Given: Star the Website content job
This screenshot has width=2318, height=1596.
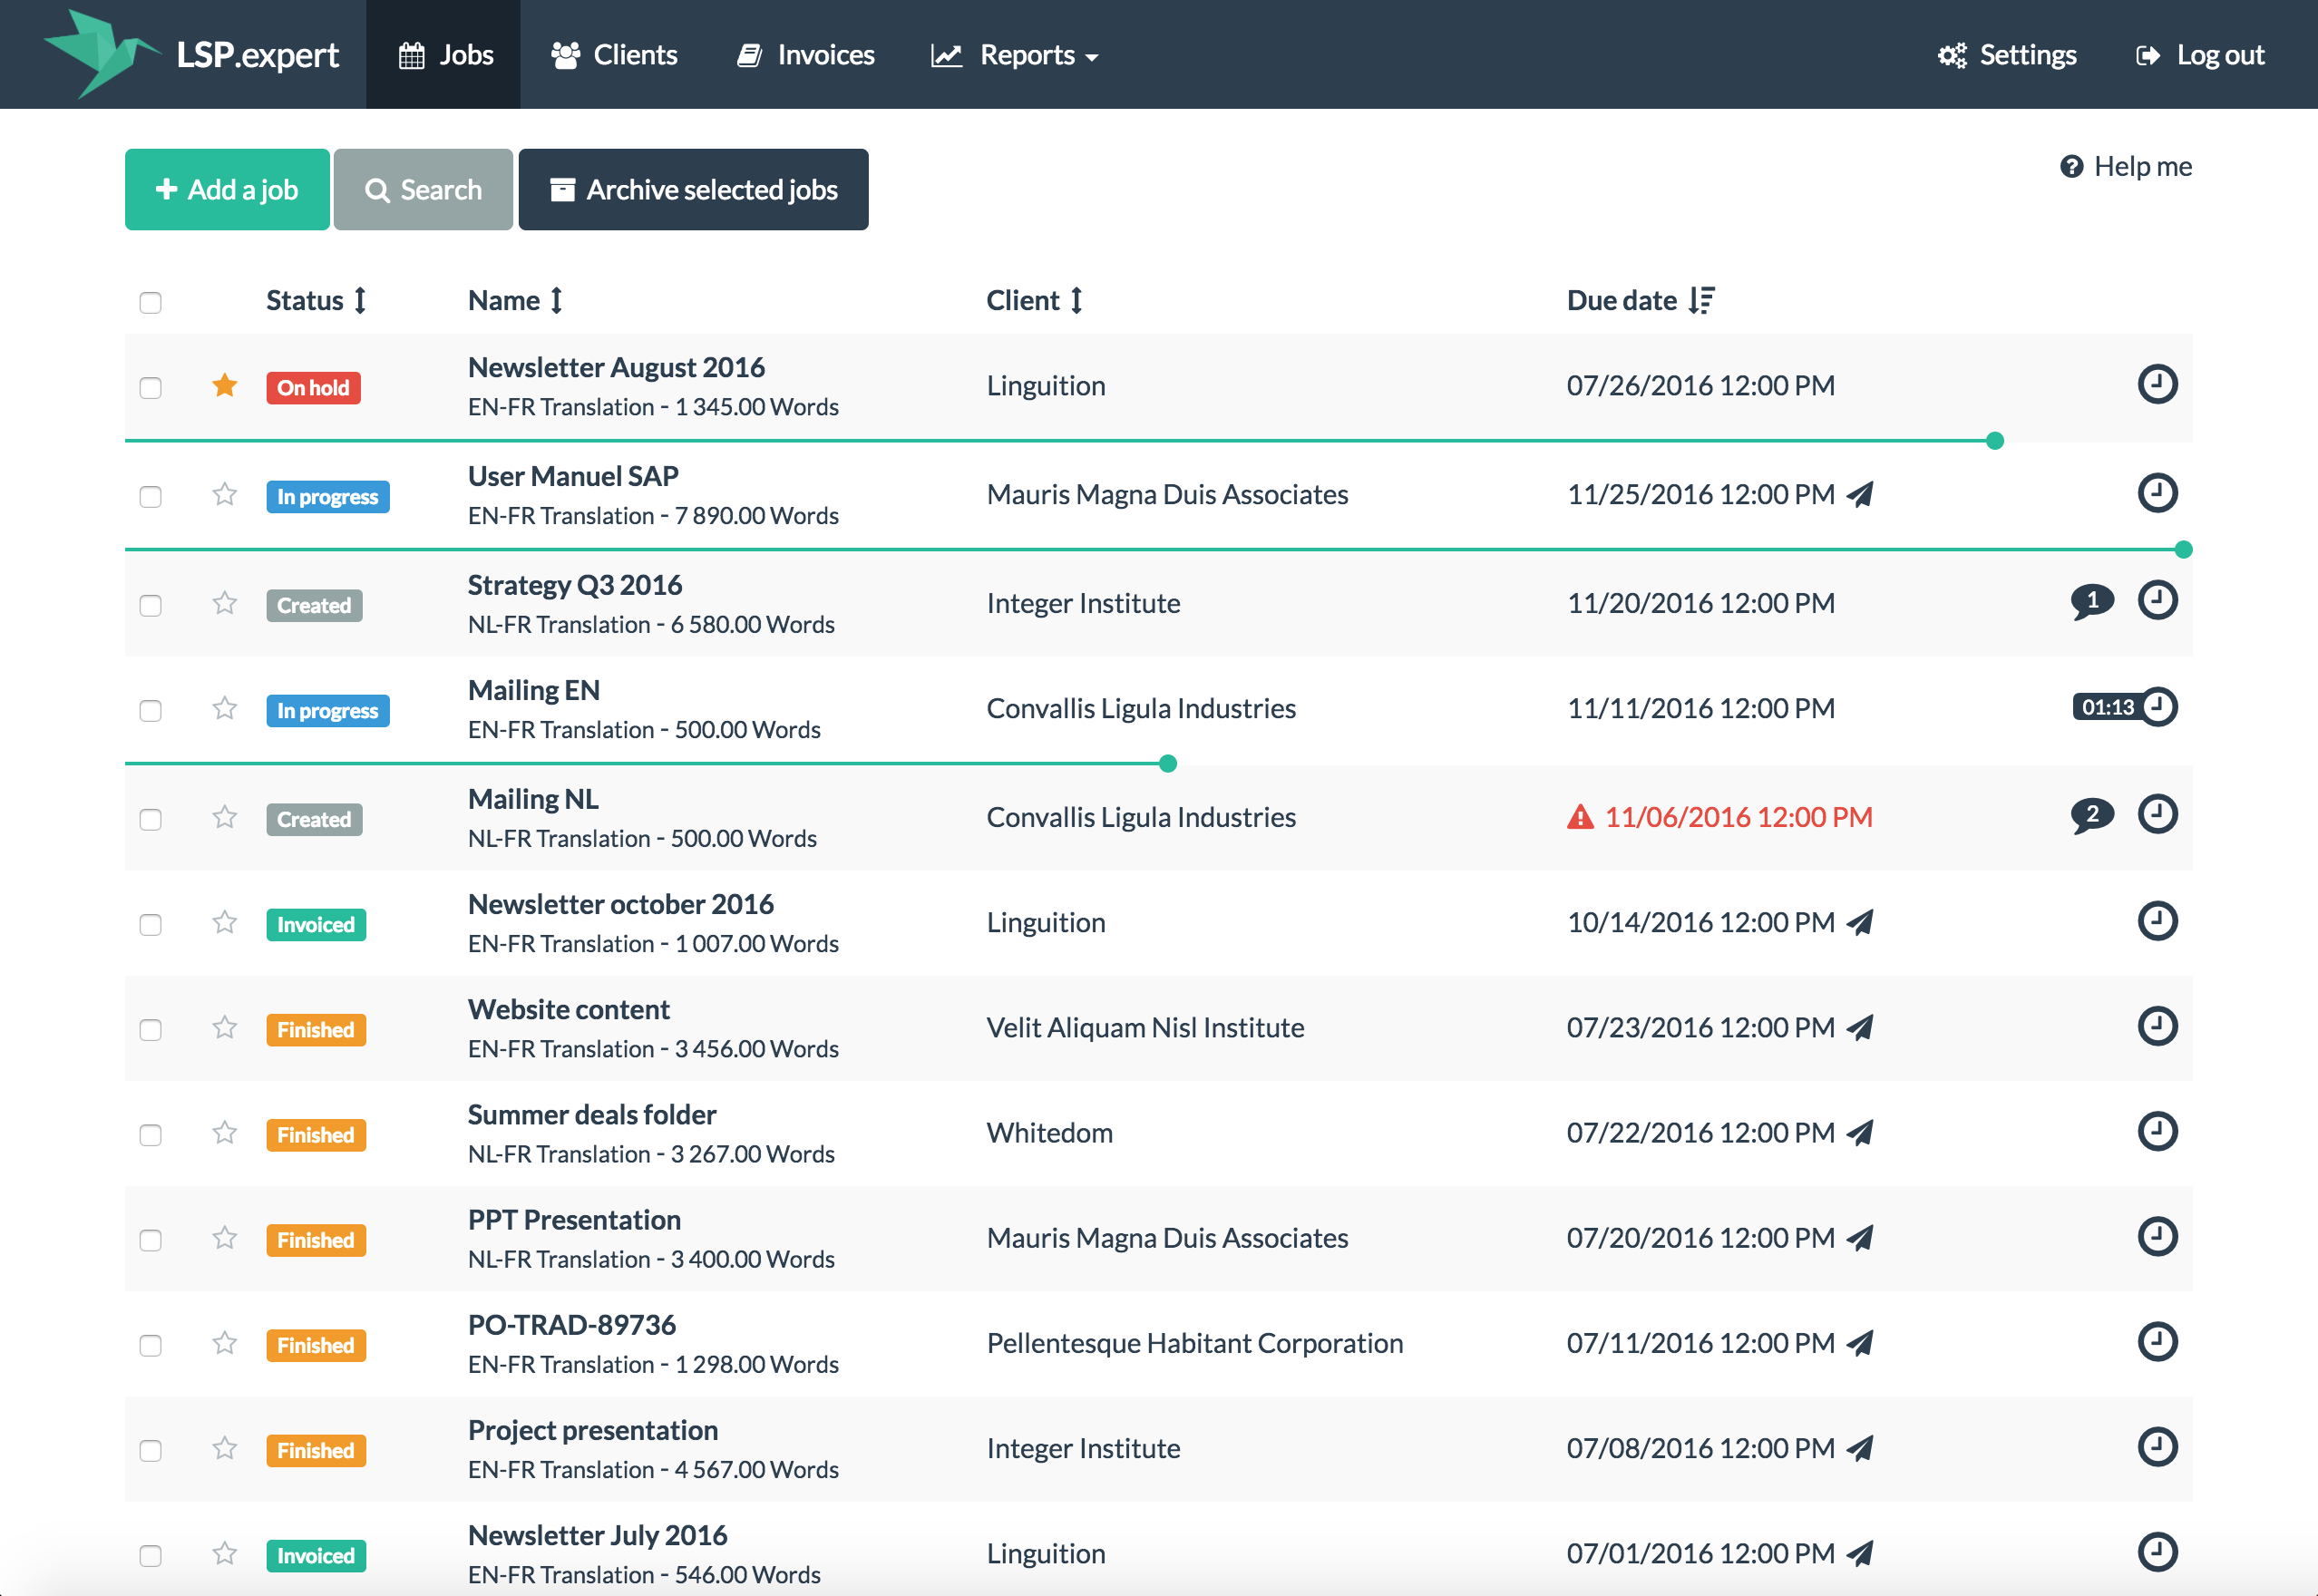Looking at the screenshot, I should 225,1028.
